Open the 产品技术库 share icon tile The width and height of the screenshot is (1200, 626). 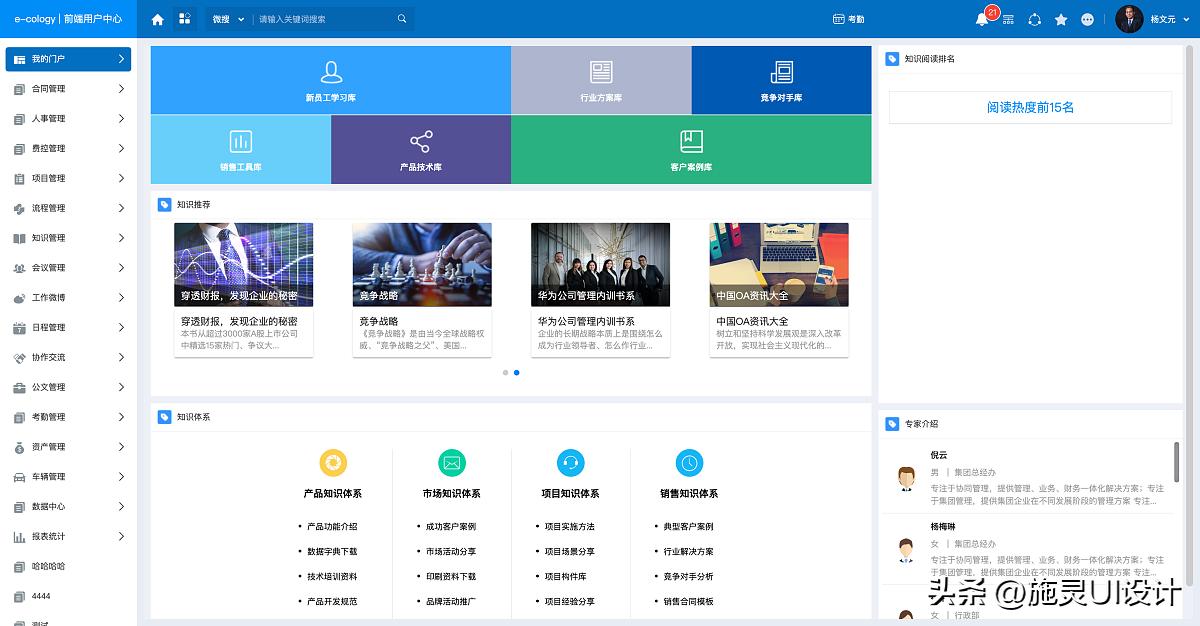421,149
